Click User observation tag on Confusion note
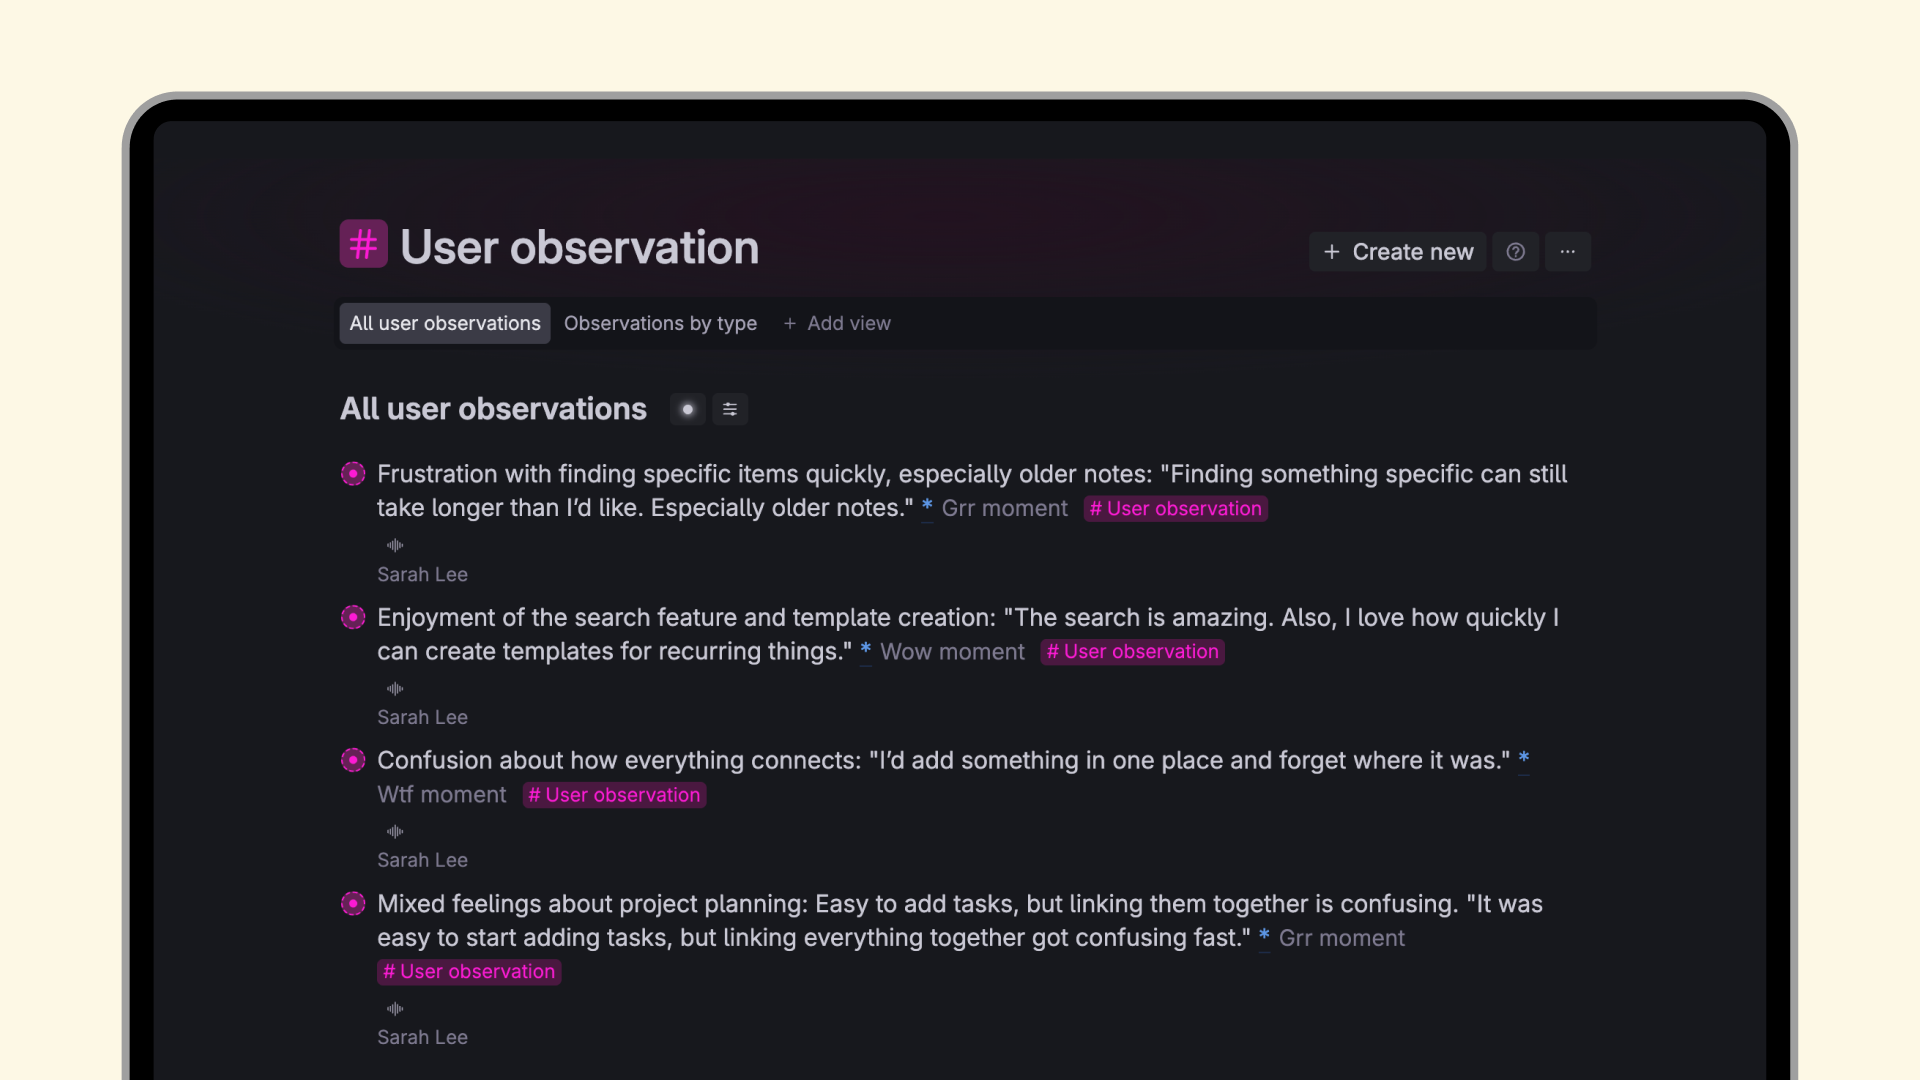This screenshot has width=1920, height=1080. (614, 795)
